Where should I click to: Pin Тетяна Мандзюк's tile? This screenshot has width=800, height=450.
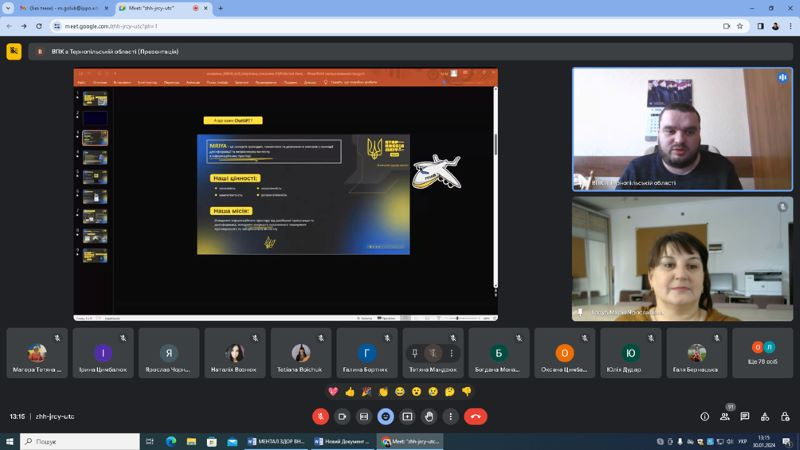(x=415, y=353)
